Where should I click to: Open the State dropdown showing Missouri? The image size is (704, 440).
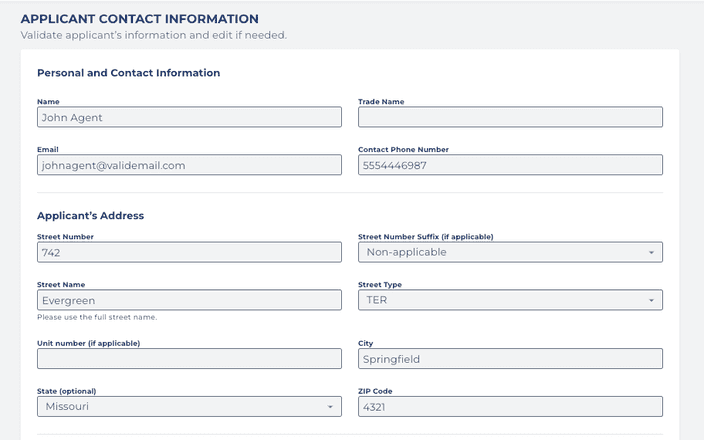point(189,406)
